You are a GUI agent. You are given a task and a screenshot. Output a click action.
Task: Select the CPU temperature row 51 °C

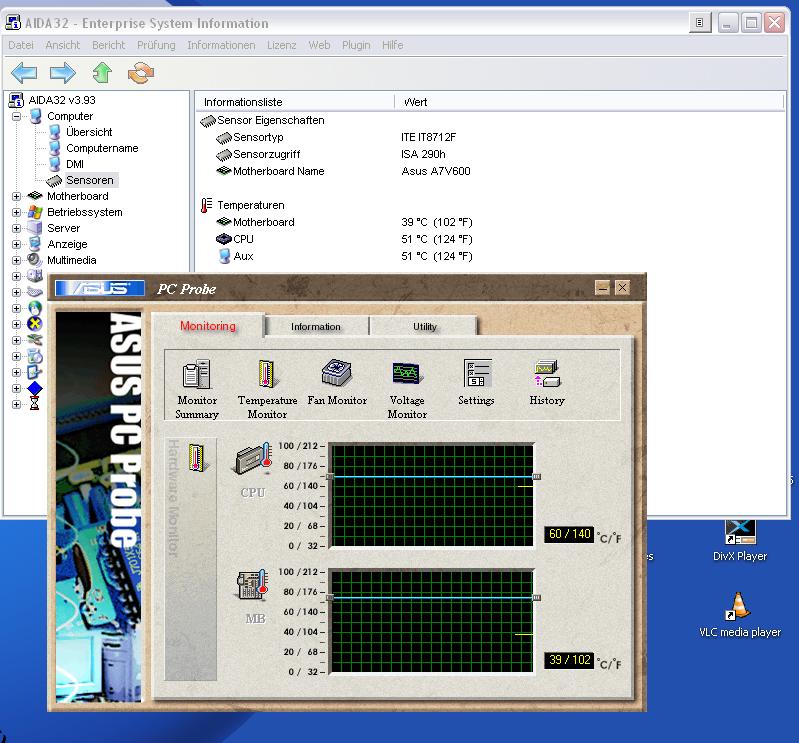344,239
